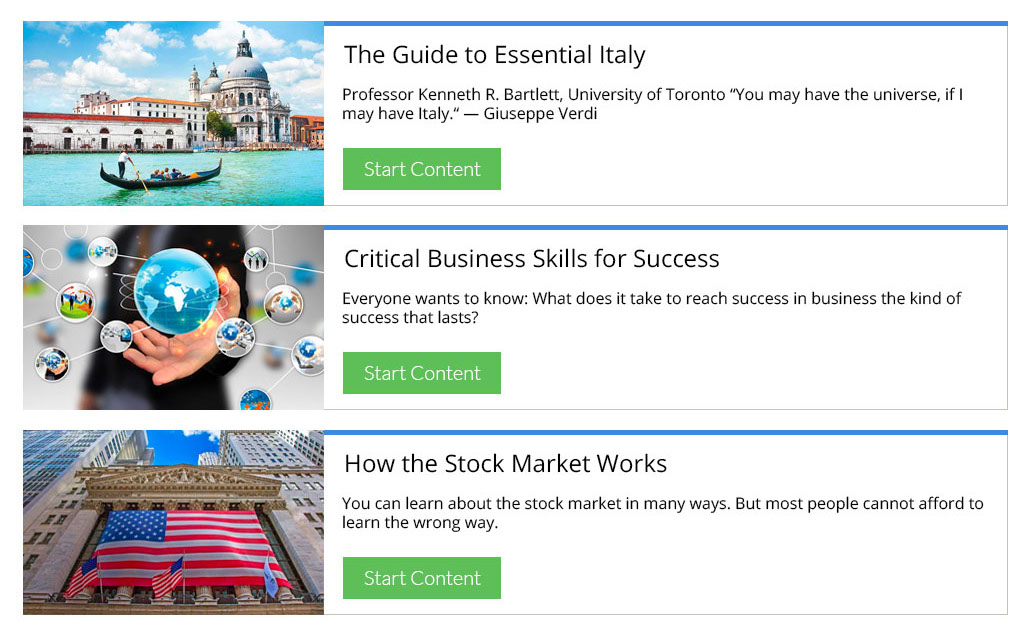This screenshot has width=1030, height=637.
Task: Click the turquoise water in Venice image
Action: (x=270, y=185)
